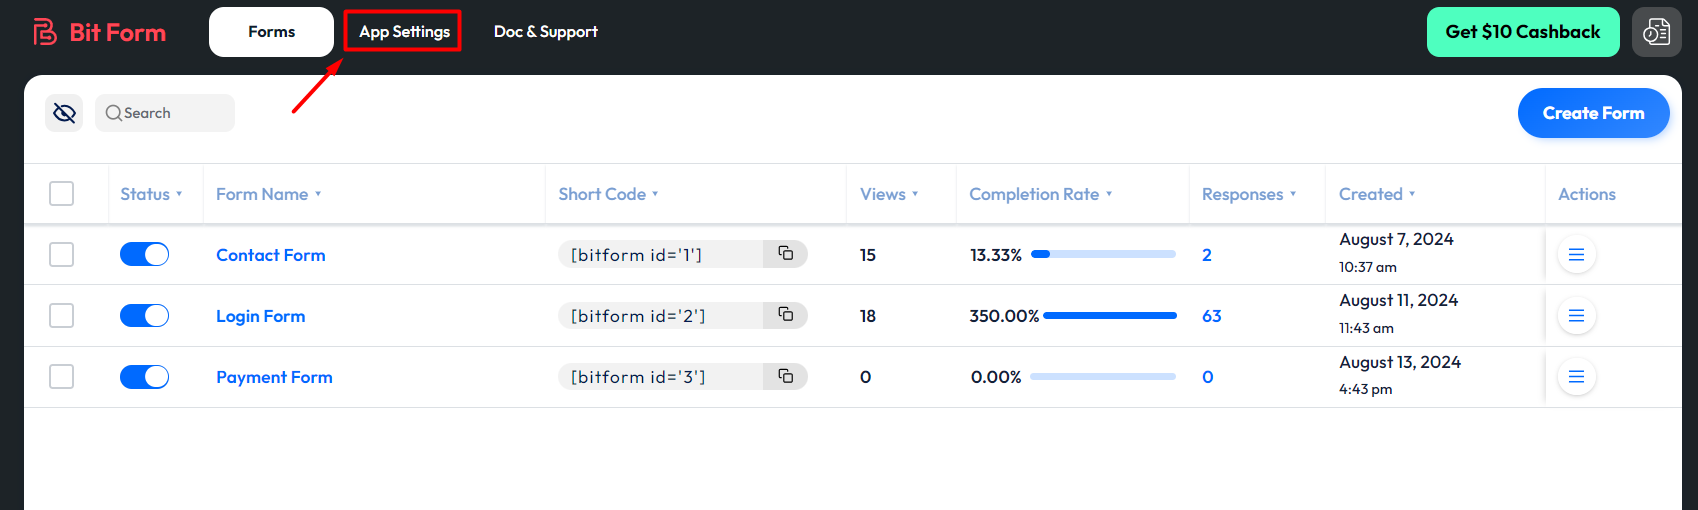Open actions menu for Contact Form
The width and height of the screenshot is (1698, 510).
(1576, 255)
